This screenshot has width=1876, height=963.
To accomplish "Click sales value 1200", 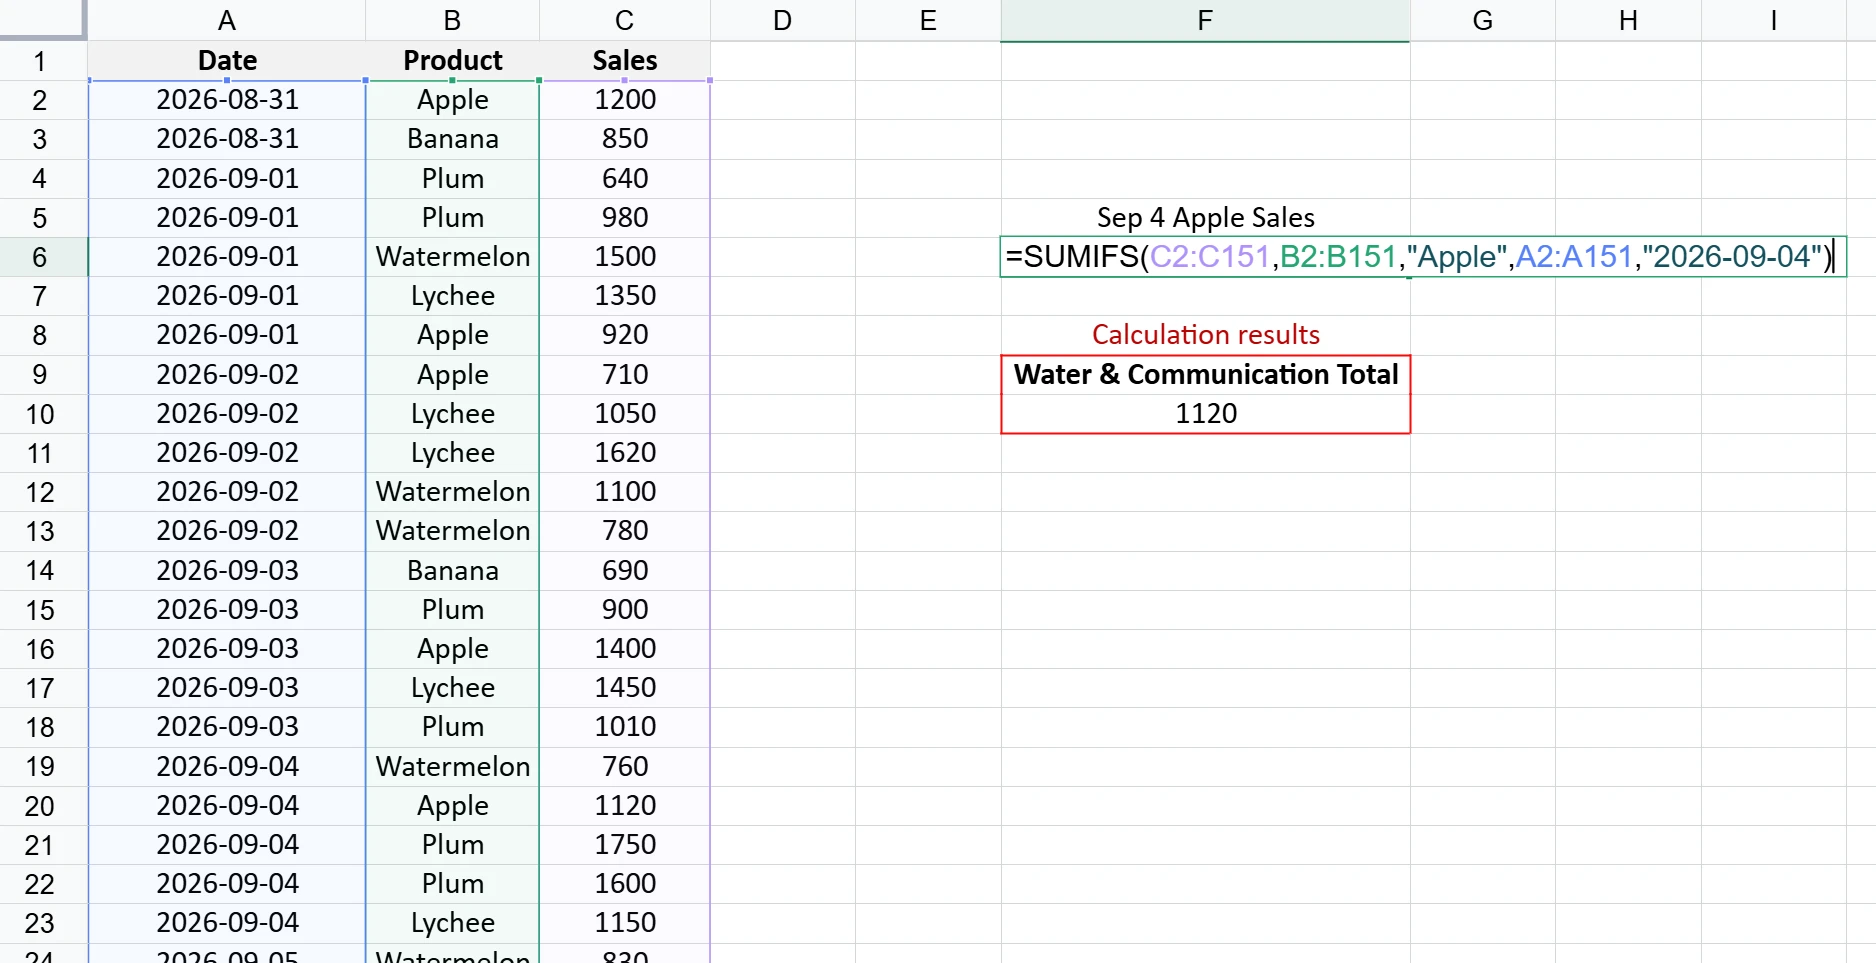I will 625,100.
